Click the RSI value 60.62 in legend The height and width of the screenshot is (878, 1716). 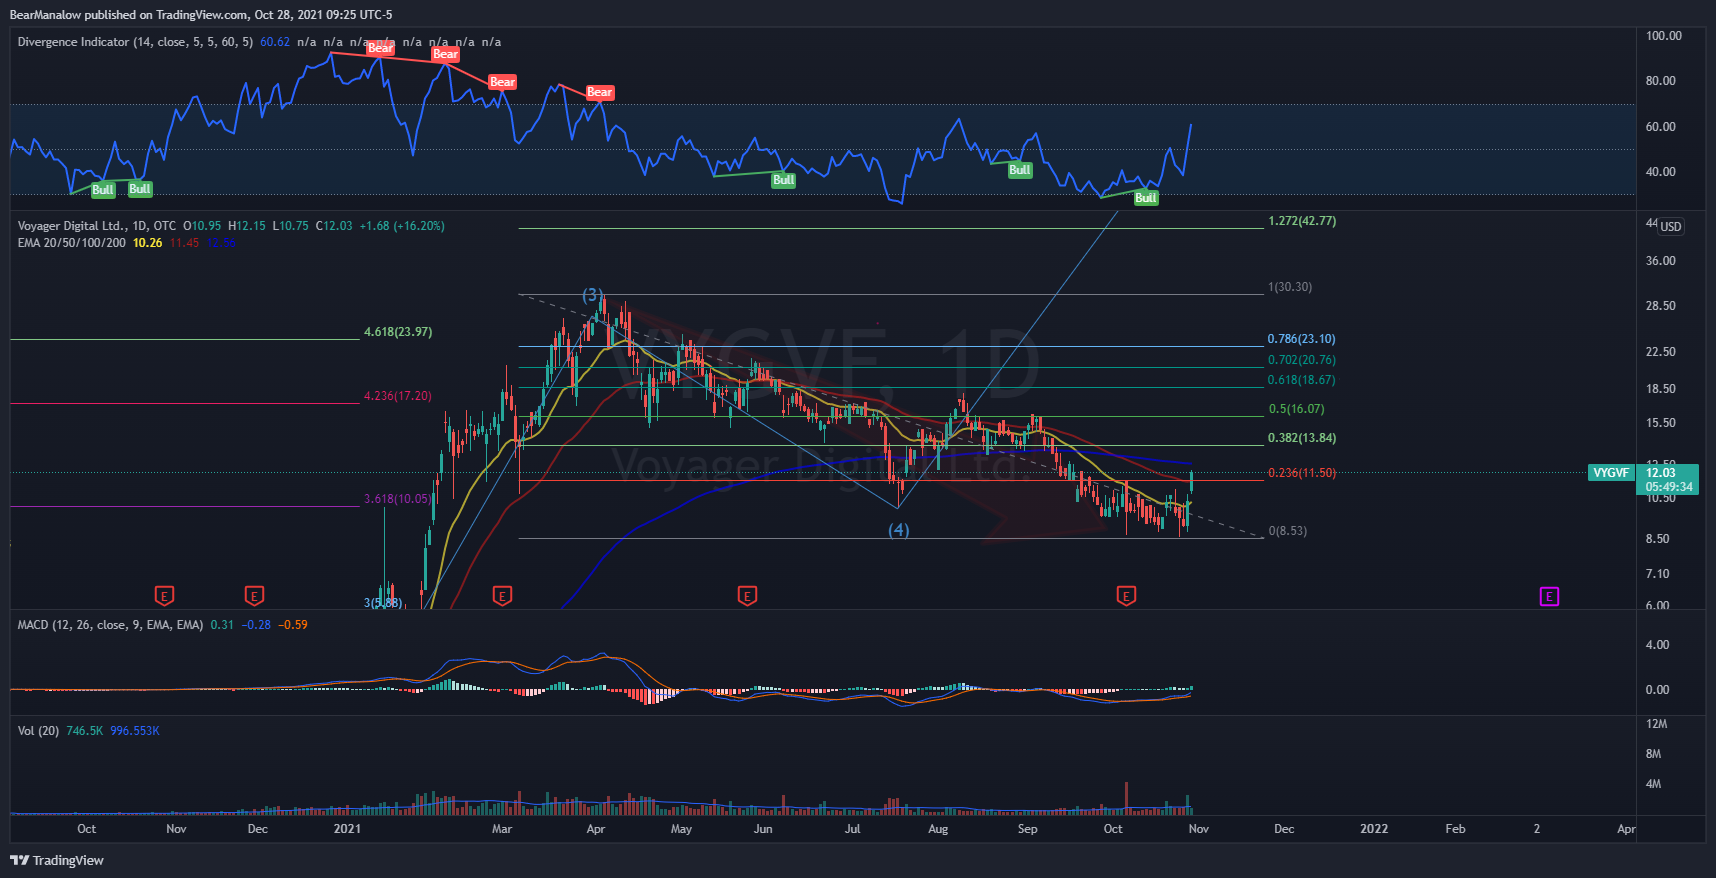click(275, 42)
